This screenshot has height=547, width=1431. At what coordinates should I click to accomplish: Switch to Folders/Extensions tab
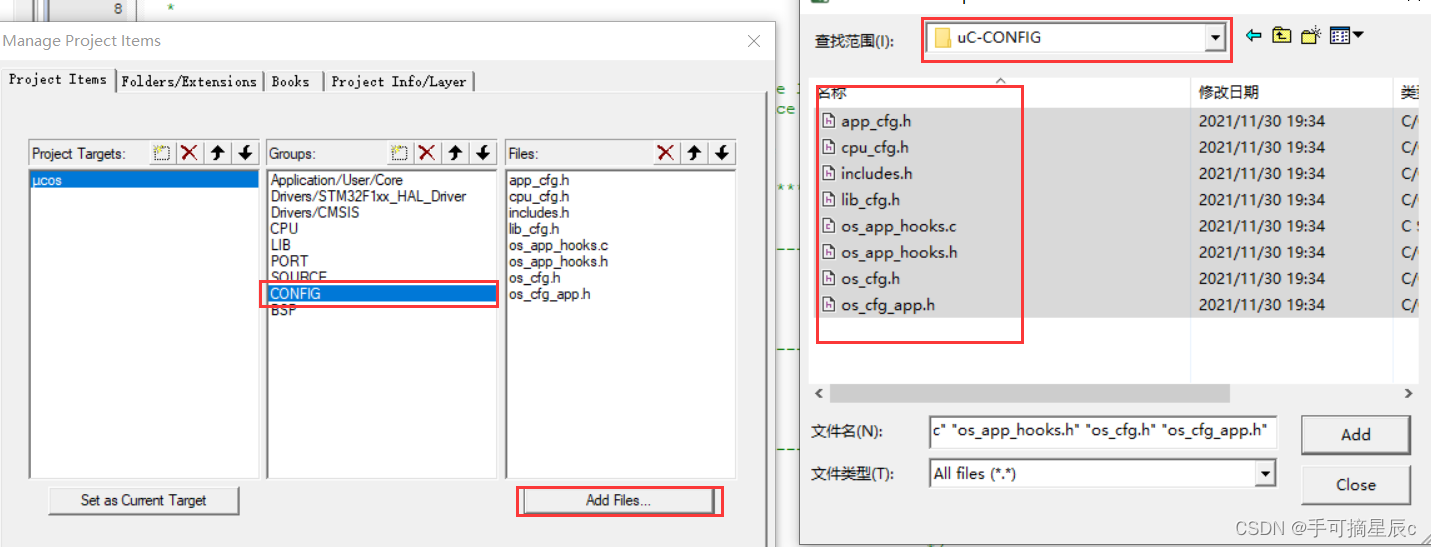(x=189, y=82)
